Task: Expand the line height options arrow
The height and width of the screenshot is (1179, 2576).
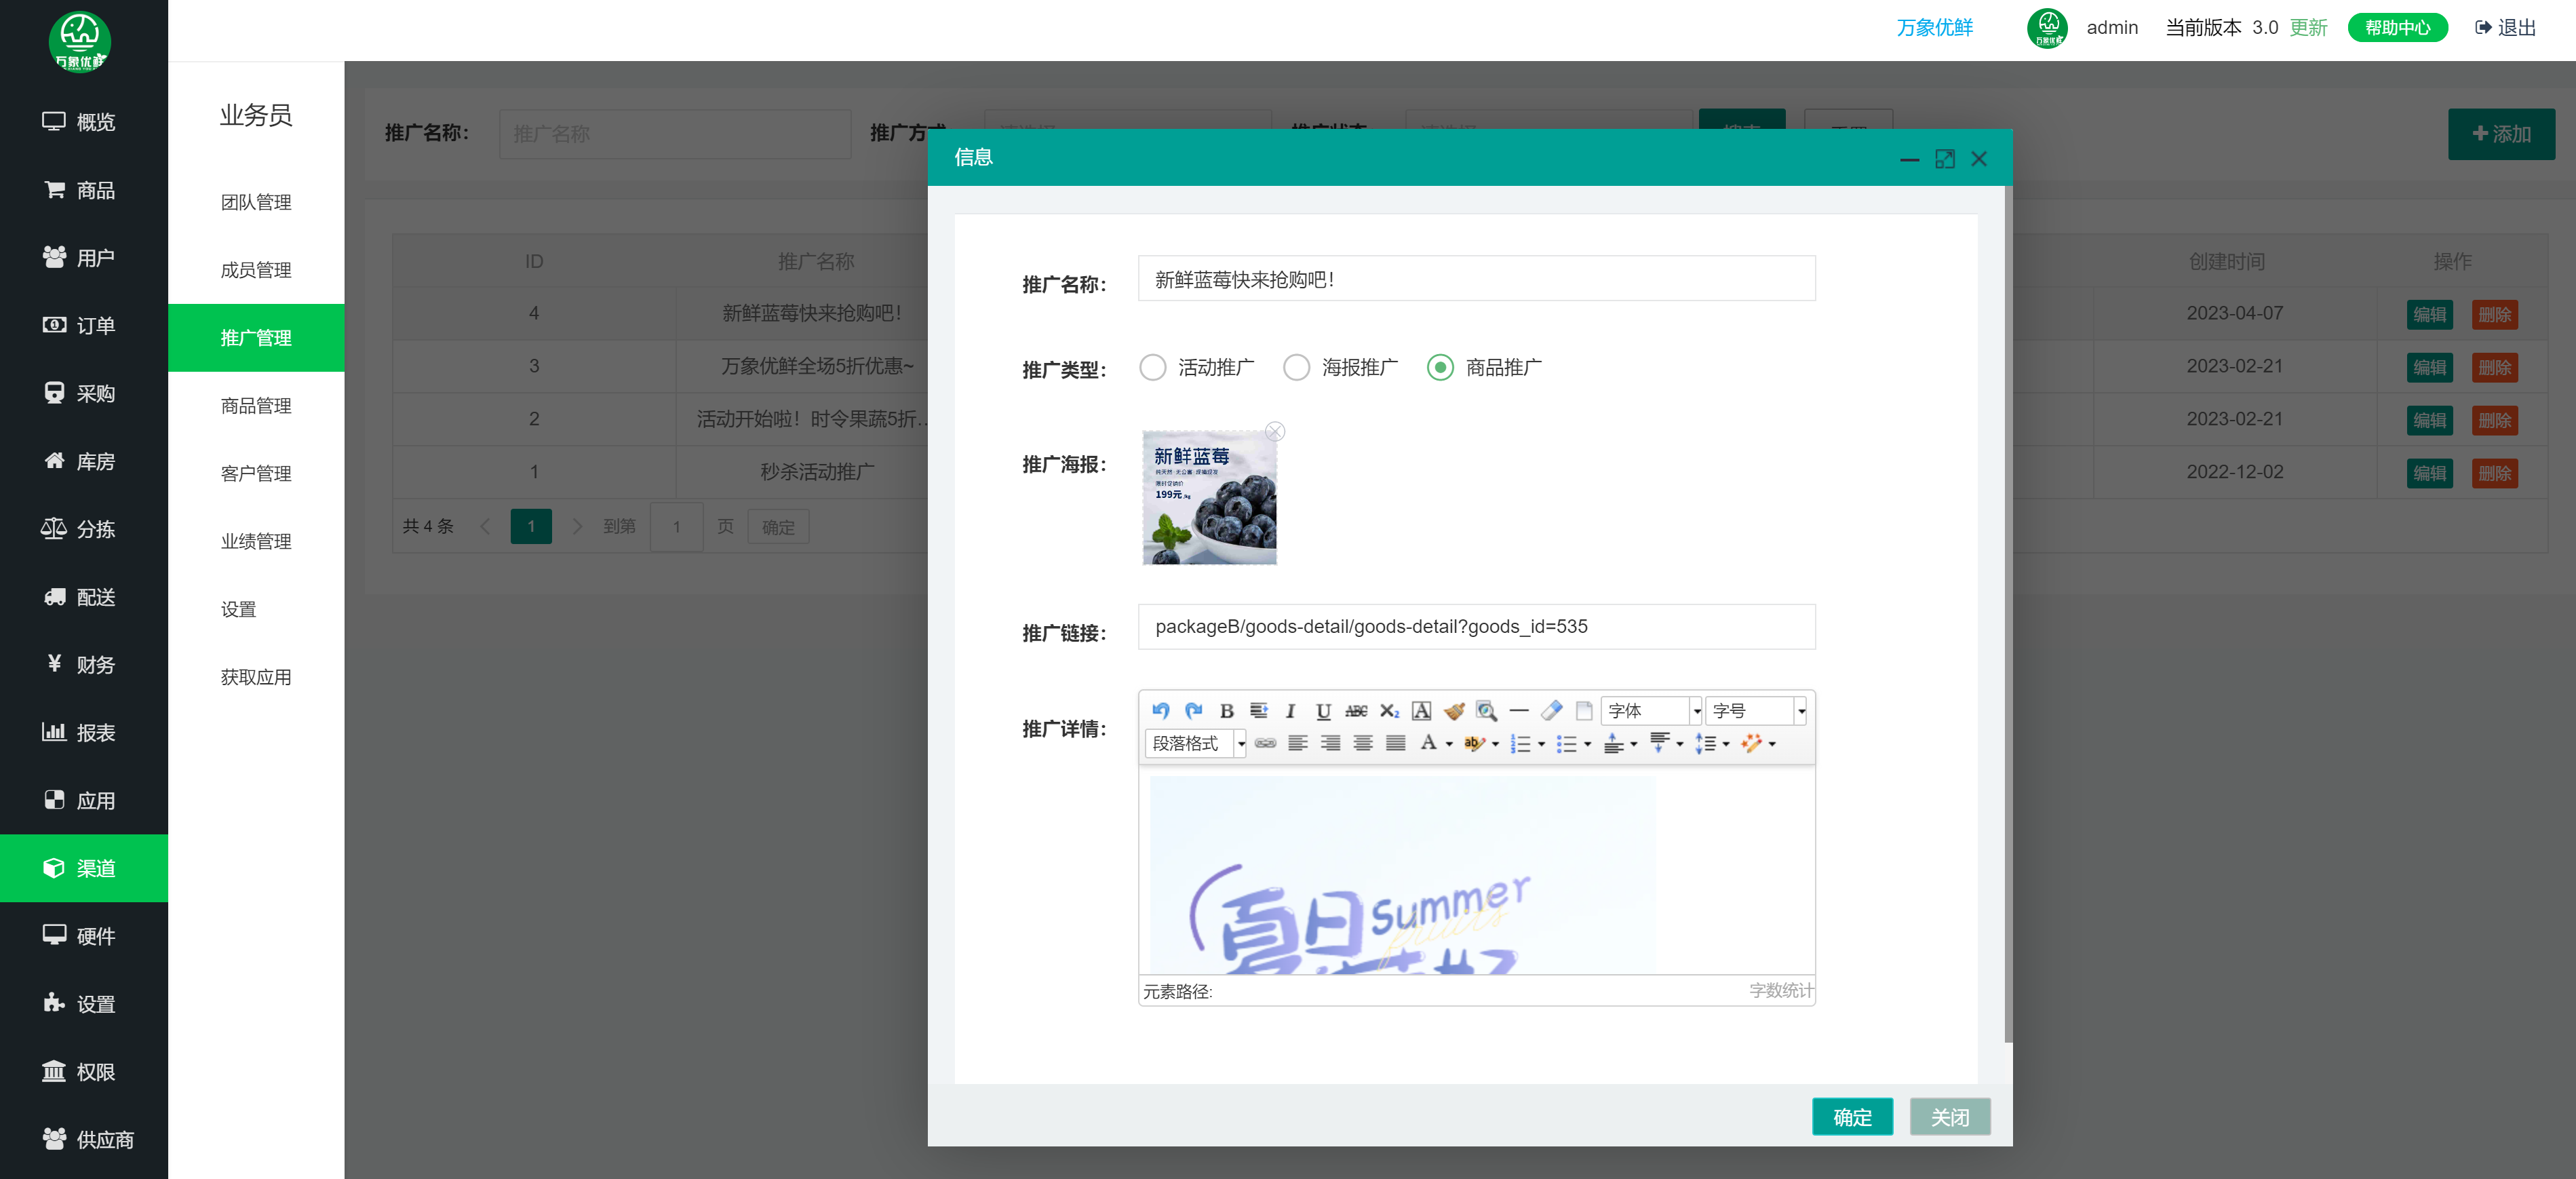Action: [1726, 744]
